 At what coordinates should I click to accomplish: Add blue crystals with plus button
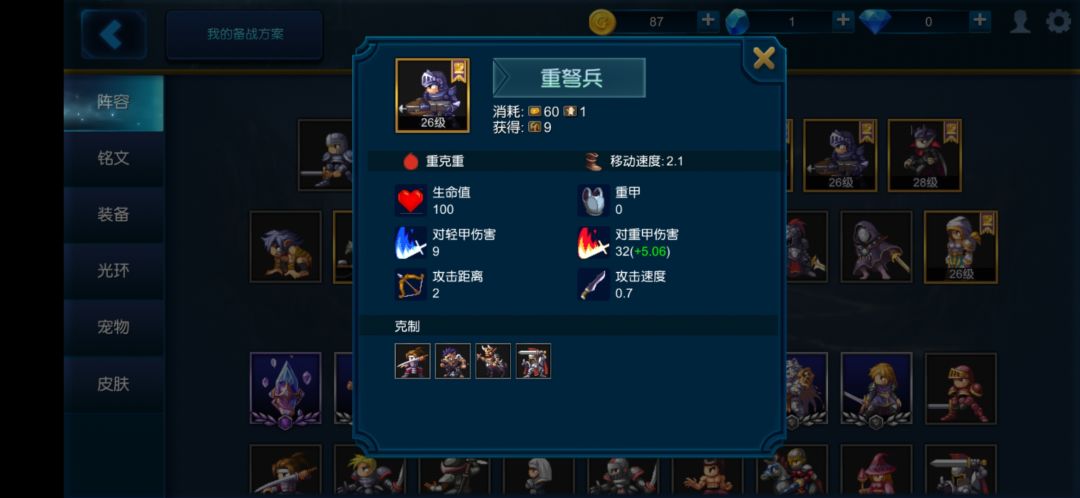click(x=842, y=21)
